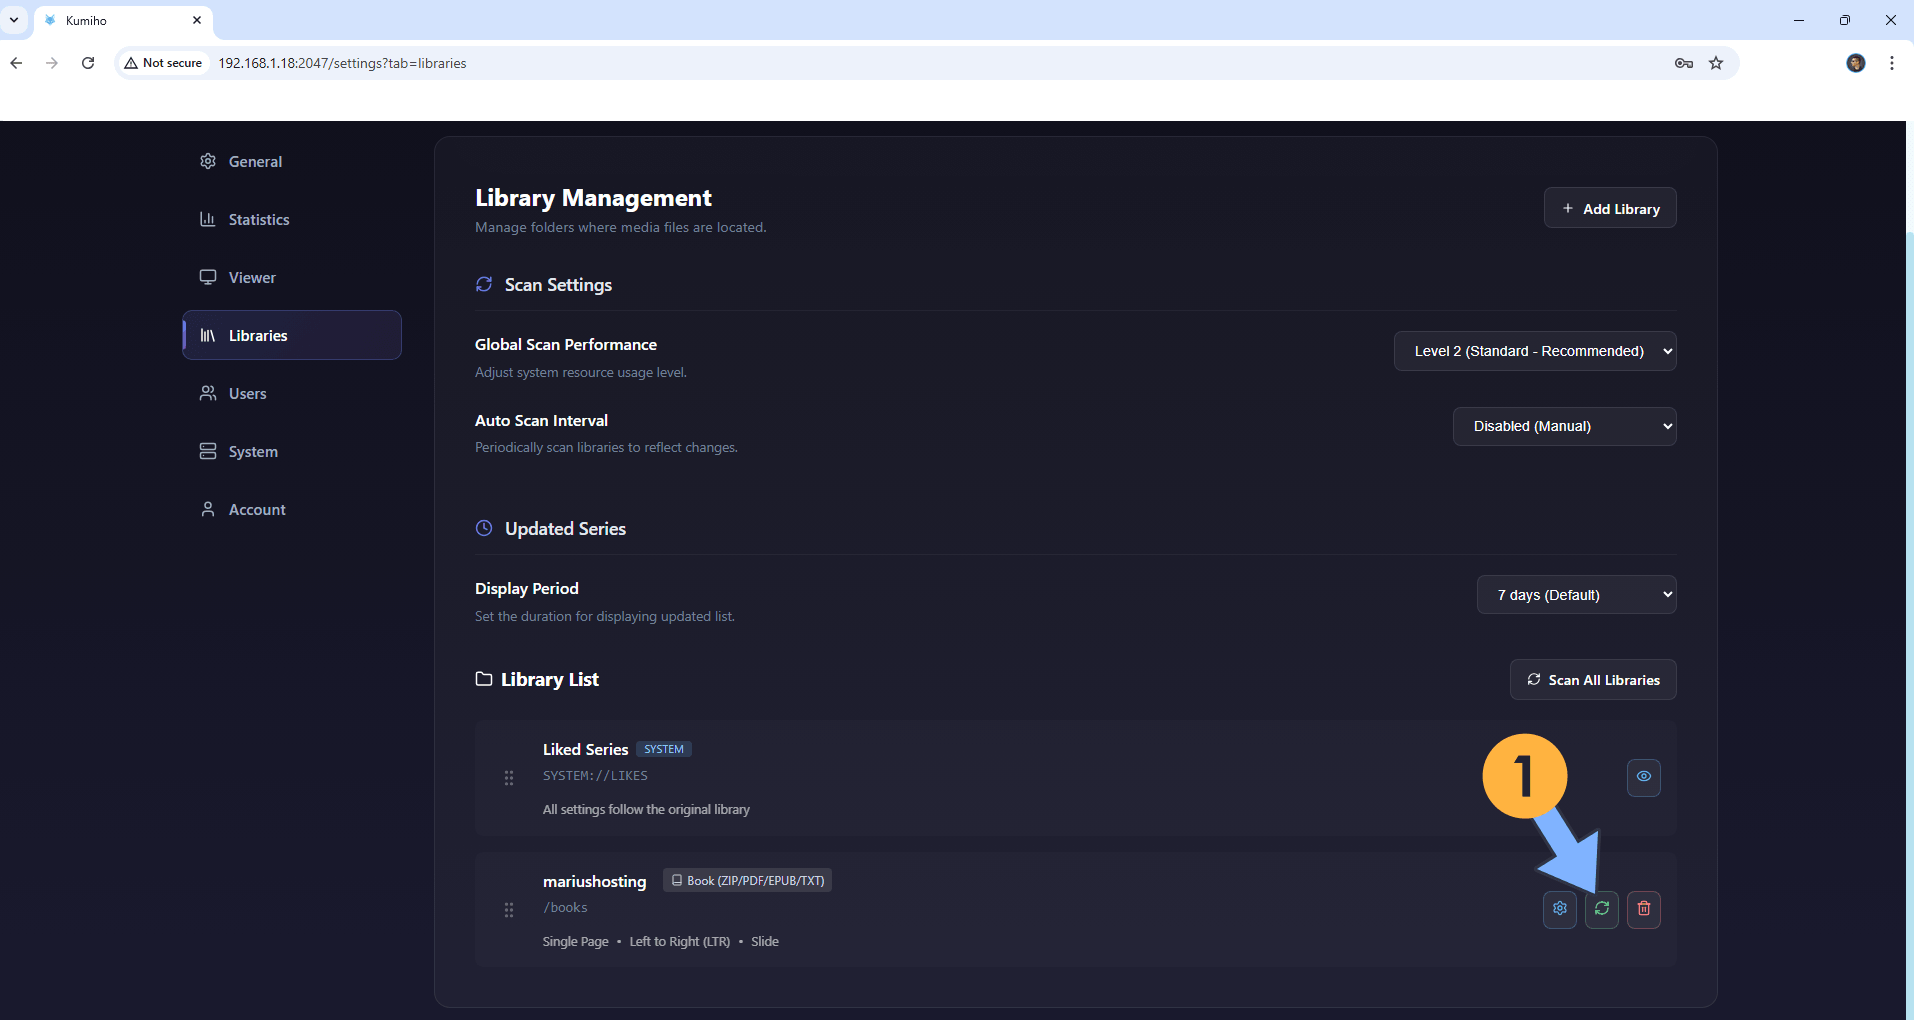The width and height of the screenshot is (1914, 1020).
Task: Open the General settings tab
Action: click(255, 162)
